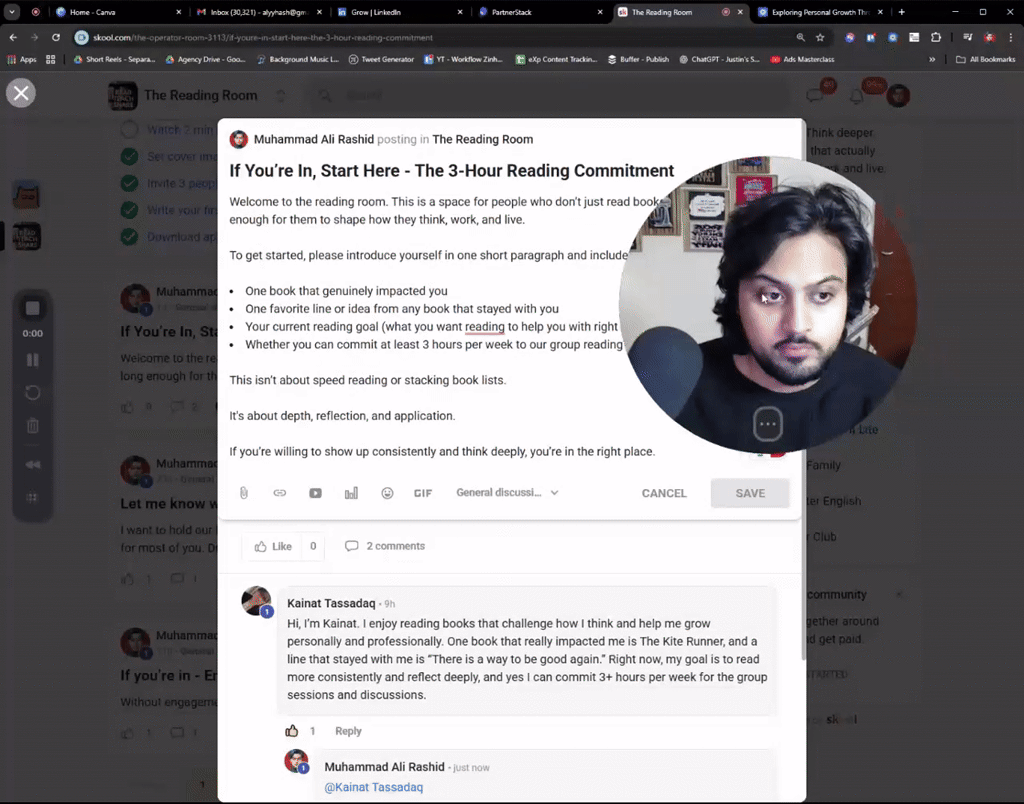Close the post overlay with X button

pos(21,93)
